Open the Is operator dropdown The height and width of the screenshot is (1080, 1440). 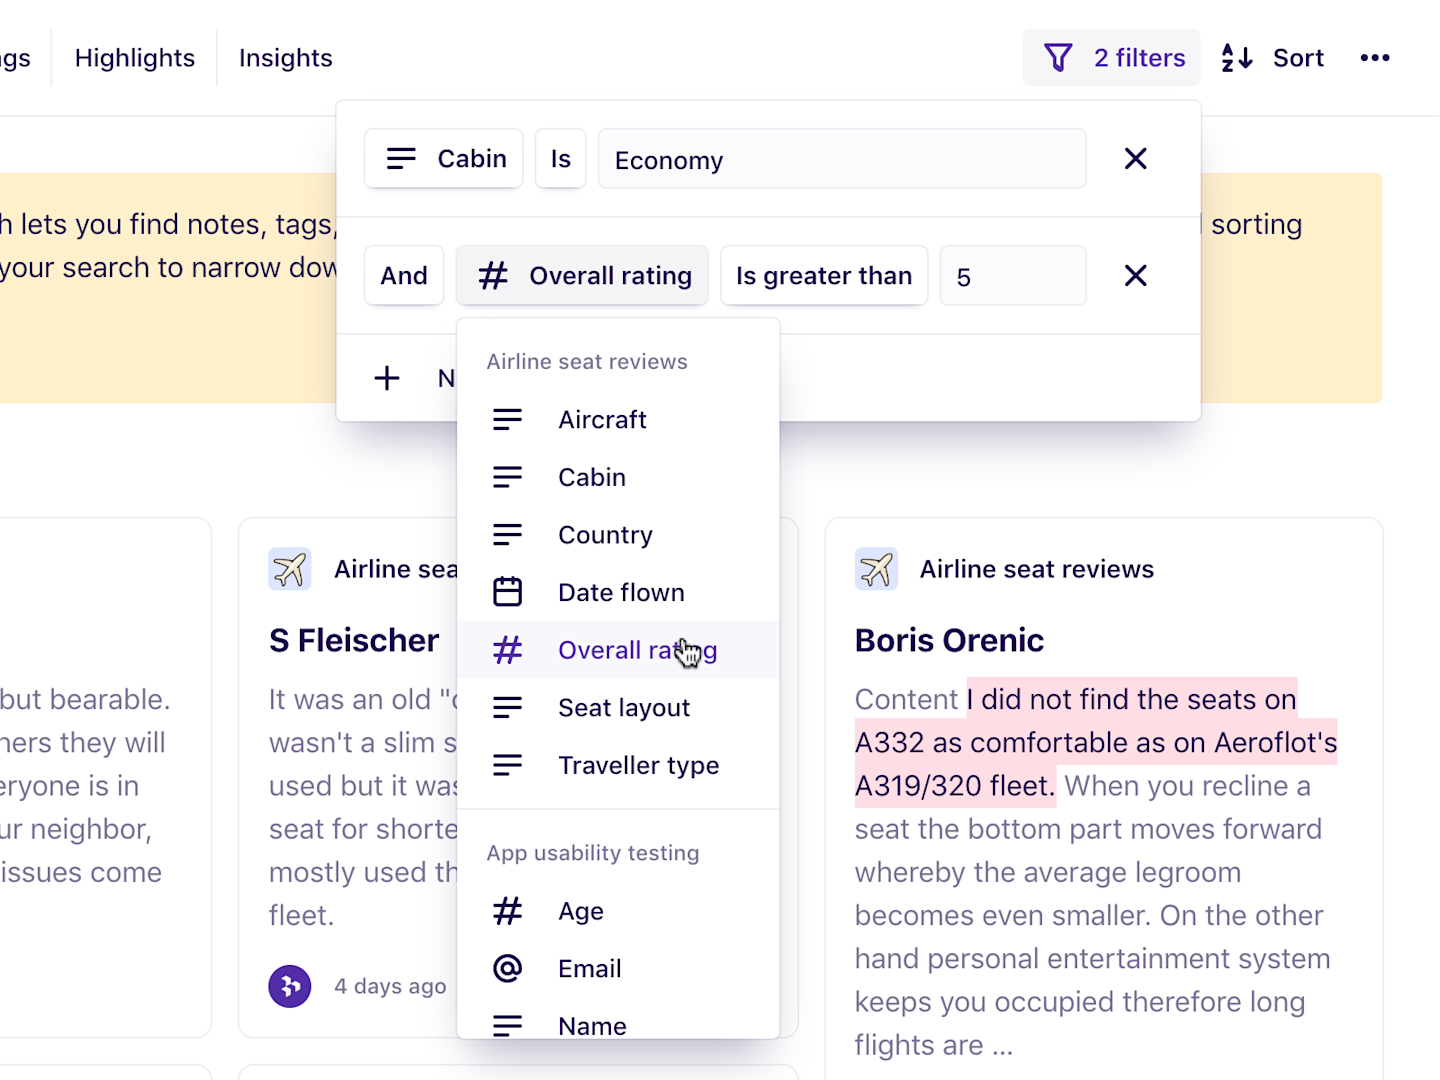(561, 158)
